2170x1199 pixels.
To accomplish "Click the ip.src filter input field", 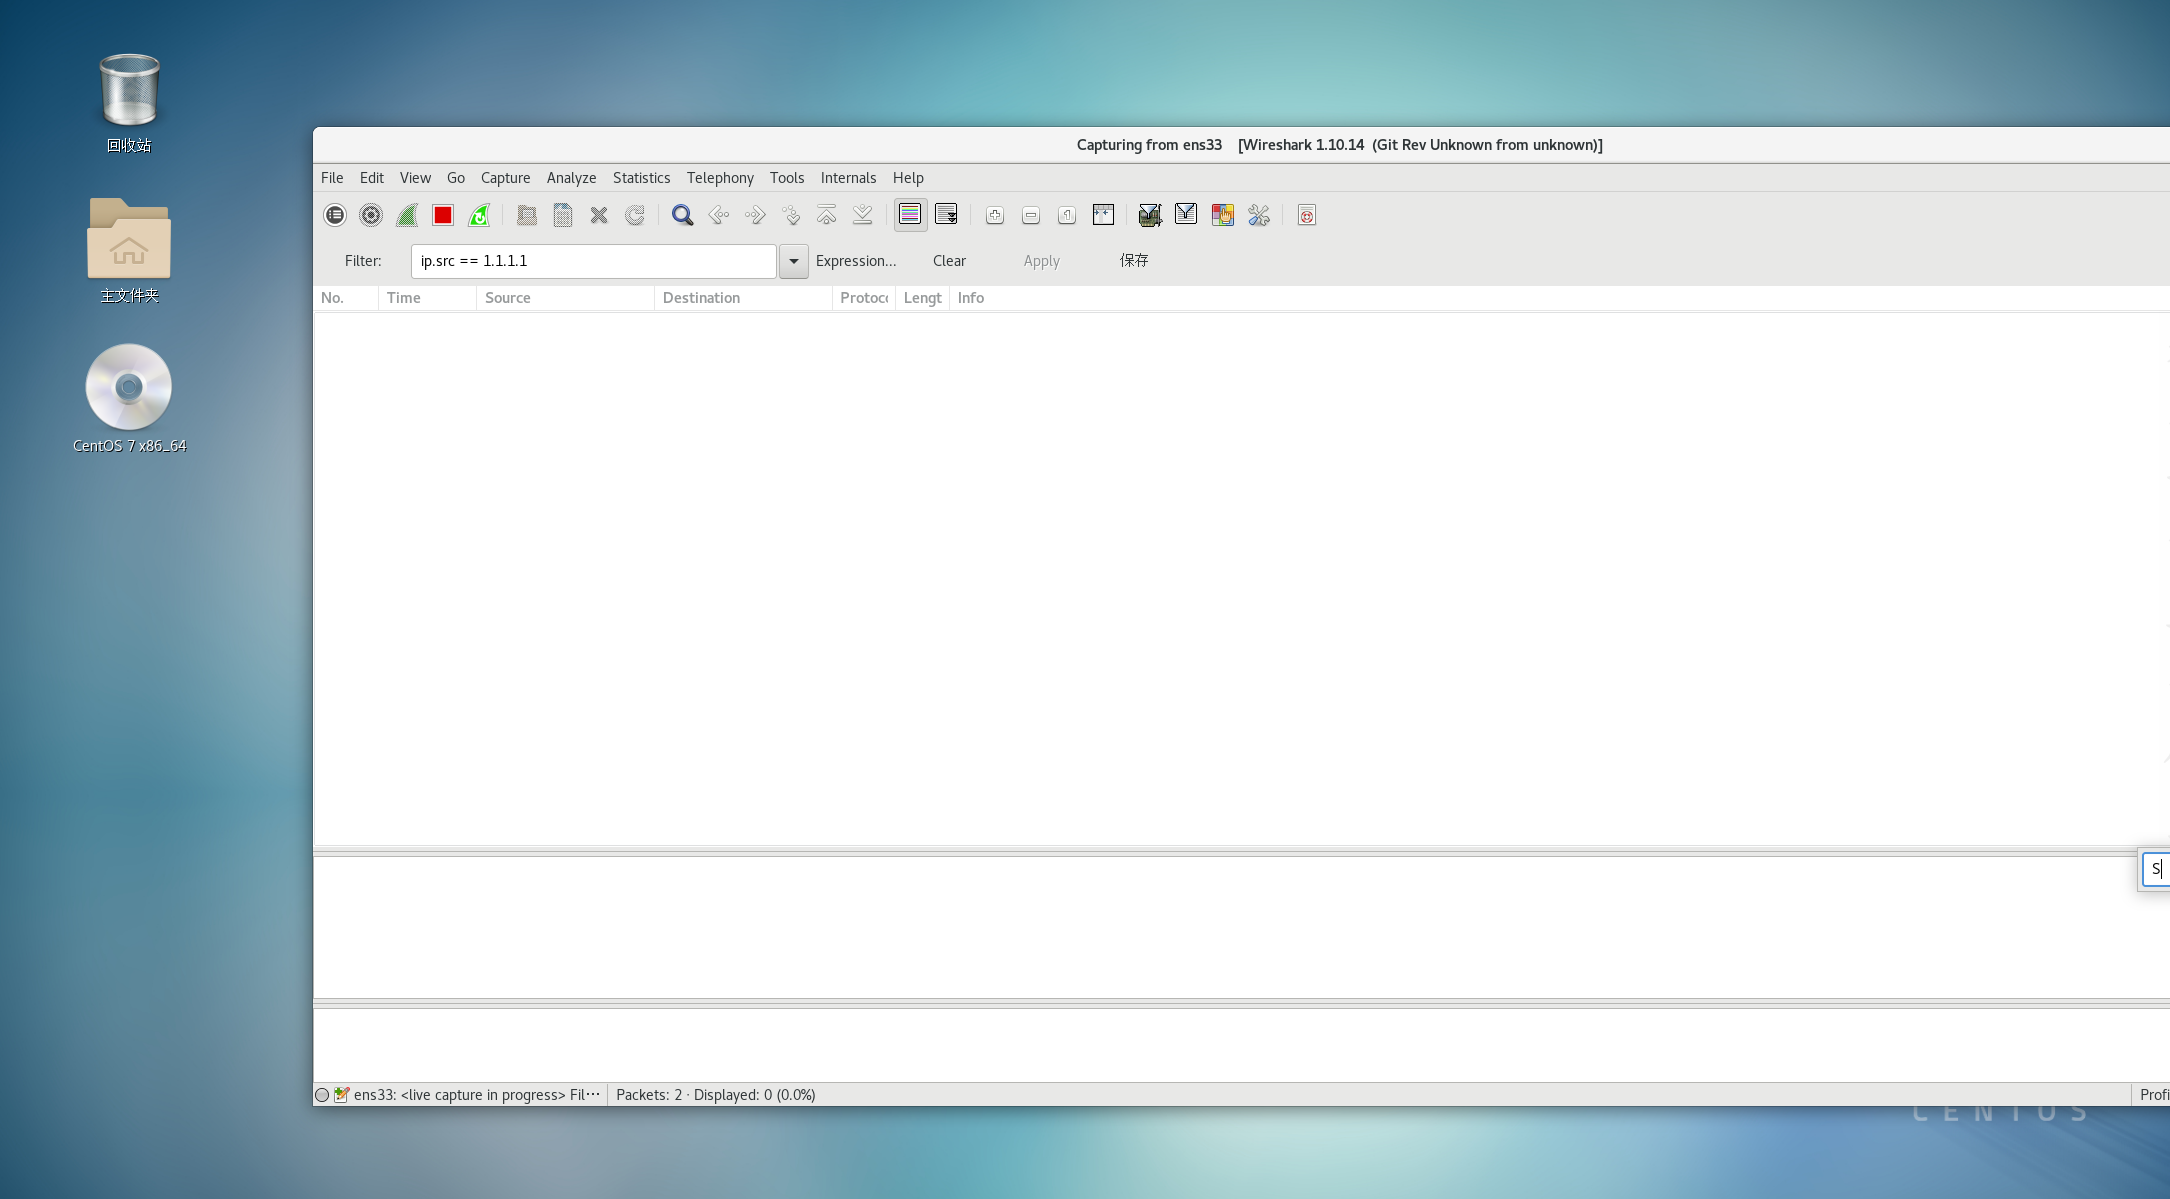I will (593, 261).
